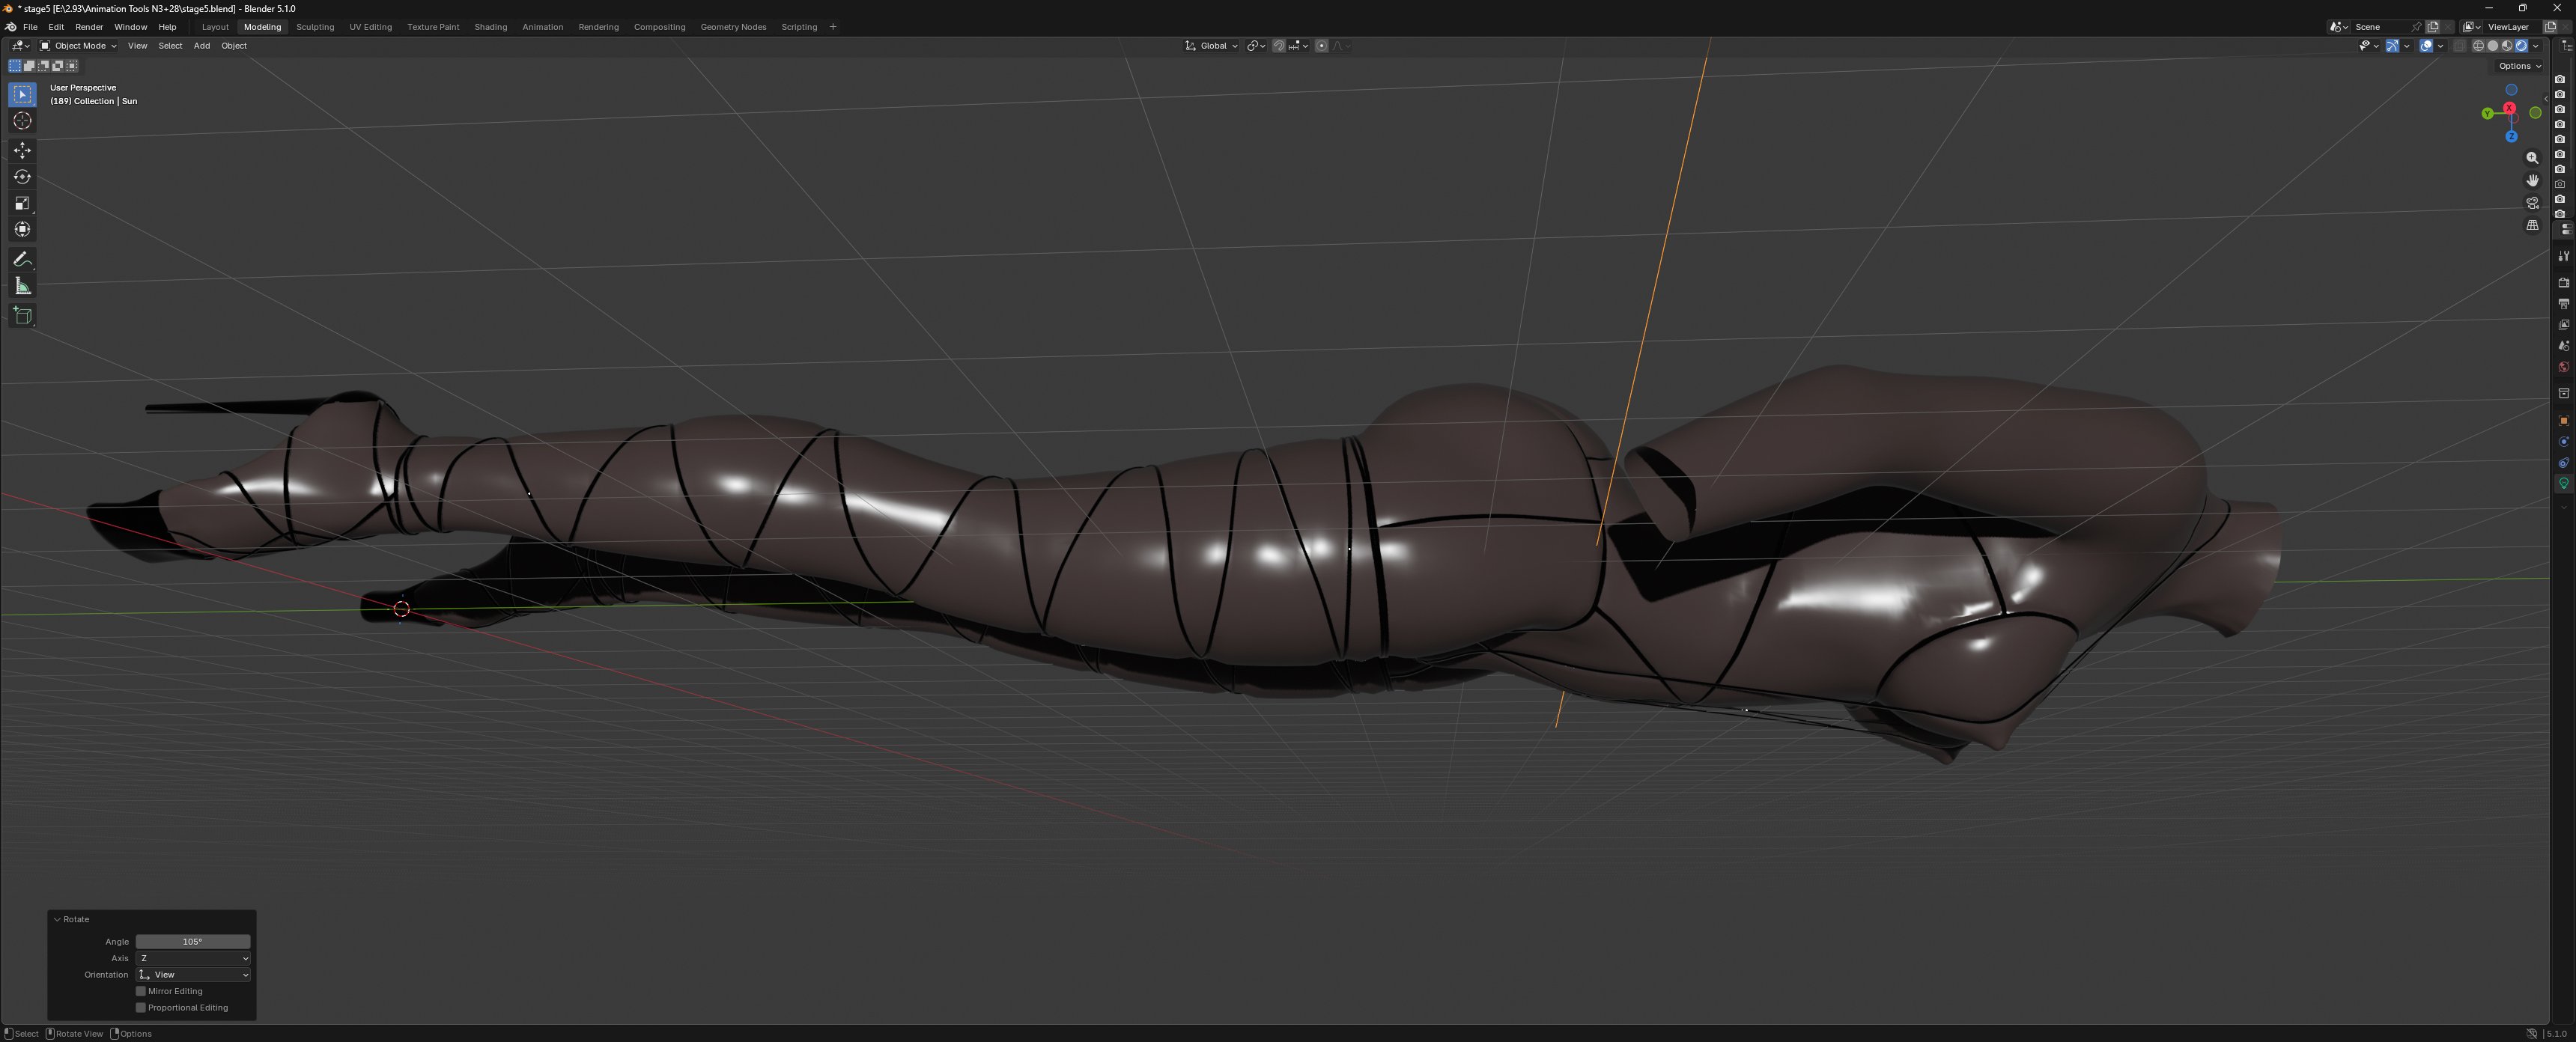The width and height of the screenshot is (2576, 1042).
Task: Open the Orientation View dropdown
Action: 193,974
